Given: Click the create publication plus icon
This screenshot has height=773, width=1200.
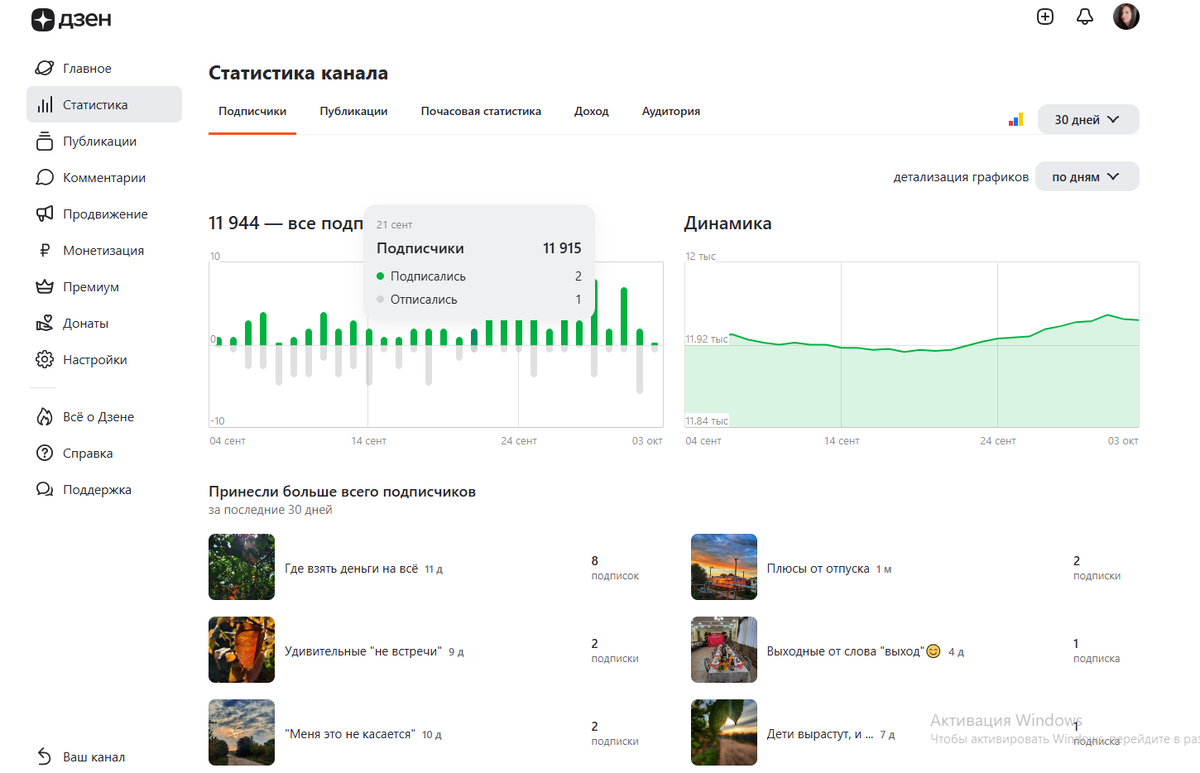Looking at the screenshot, I should click(1045, 16).
